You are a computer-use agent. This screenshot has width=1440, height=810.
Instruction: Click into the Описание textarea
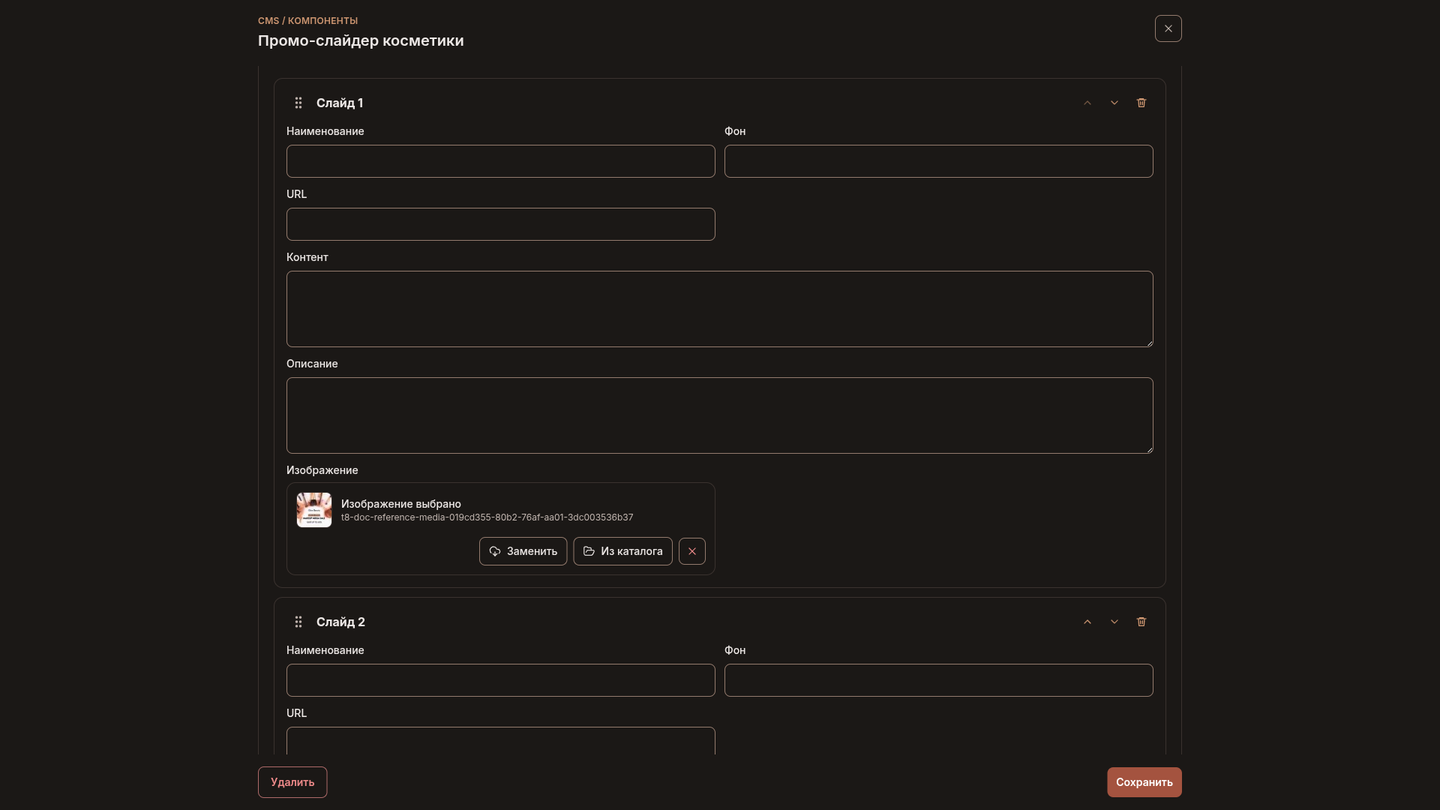pyautogui.click(x=720, y=415)
